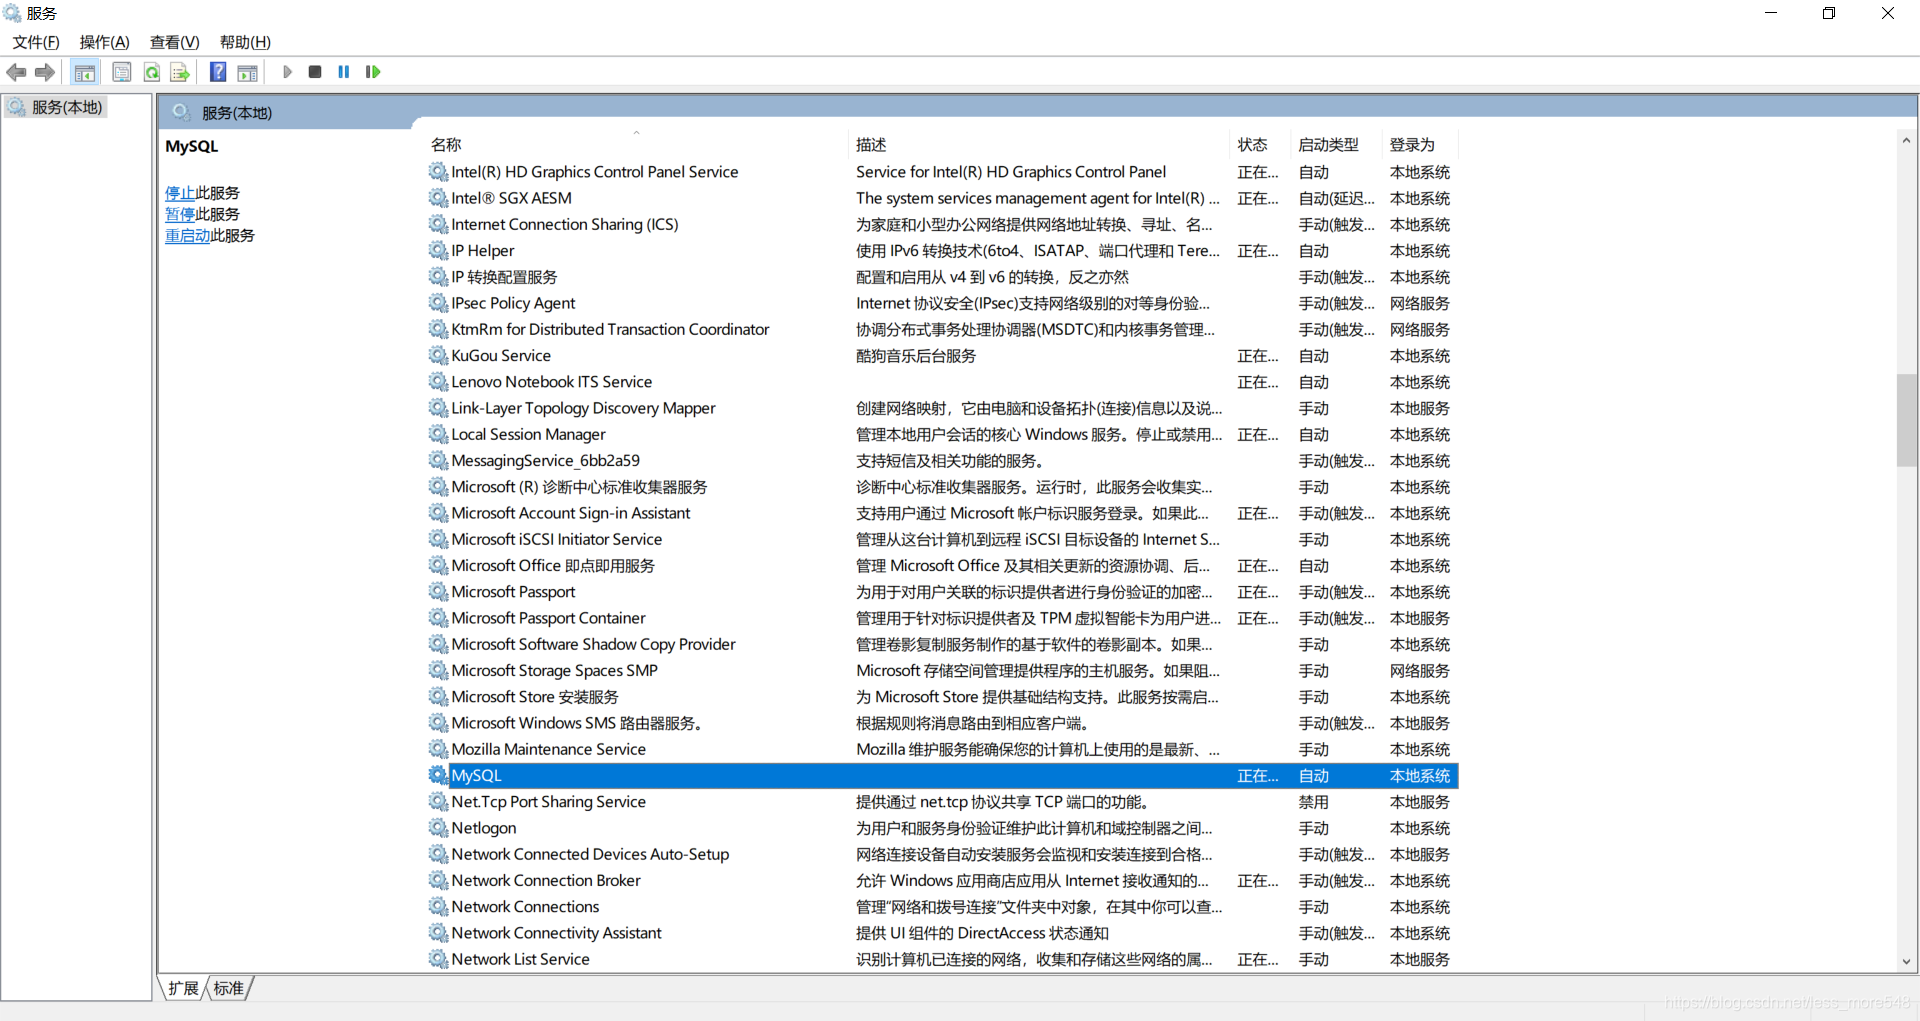Click the Export list toolbar icon

[180, 72]
